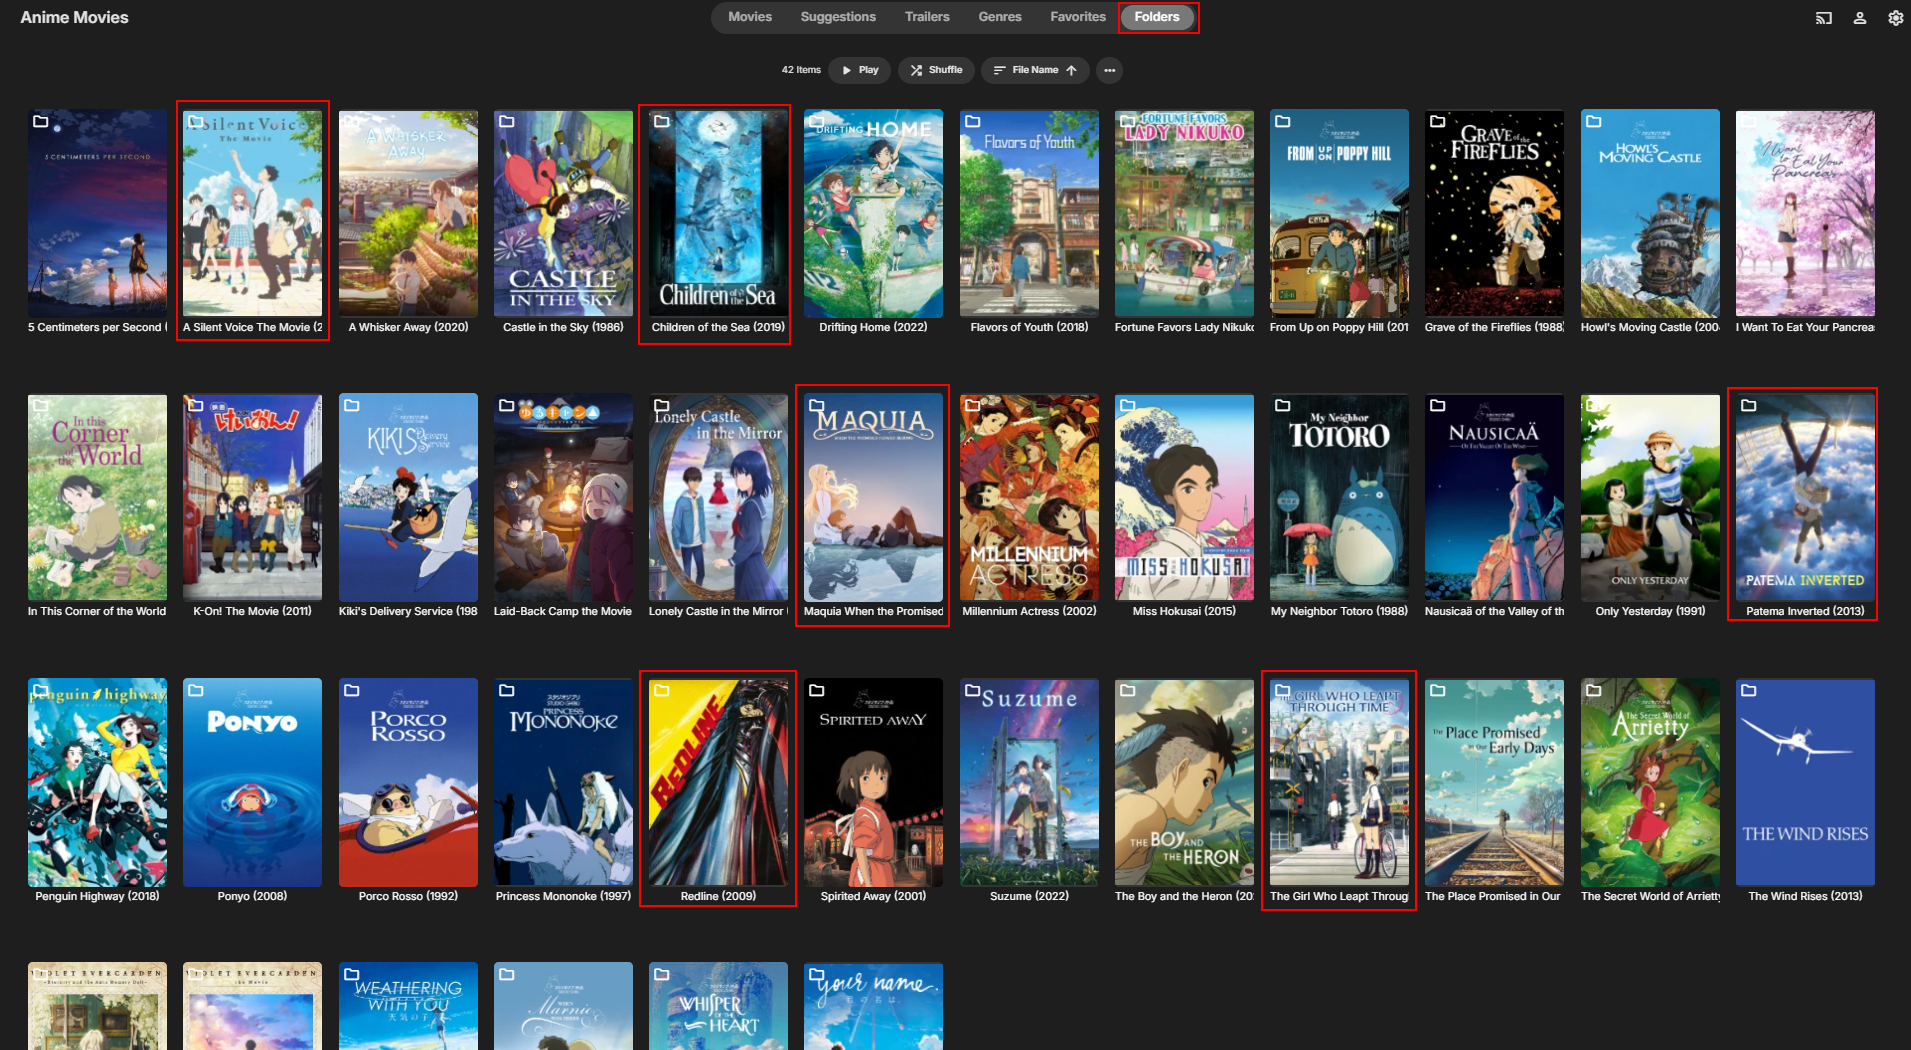Click the folder icon on Spirited Away poster
The width and height of the screenshot is (1911, 1050).
[817, 690]
